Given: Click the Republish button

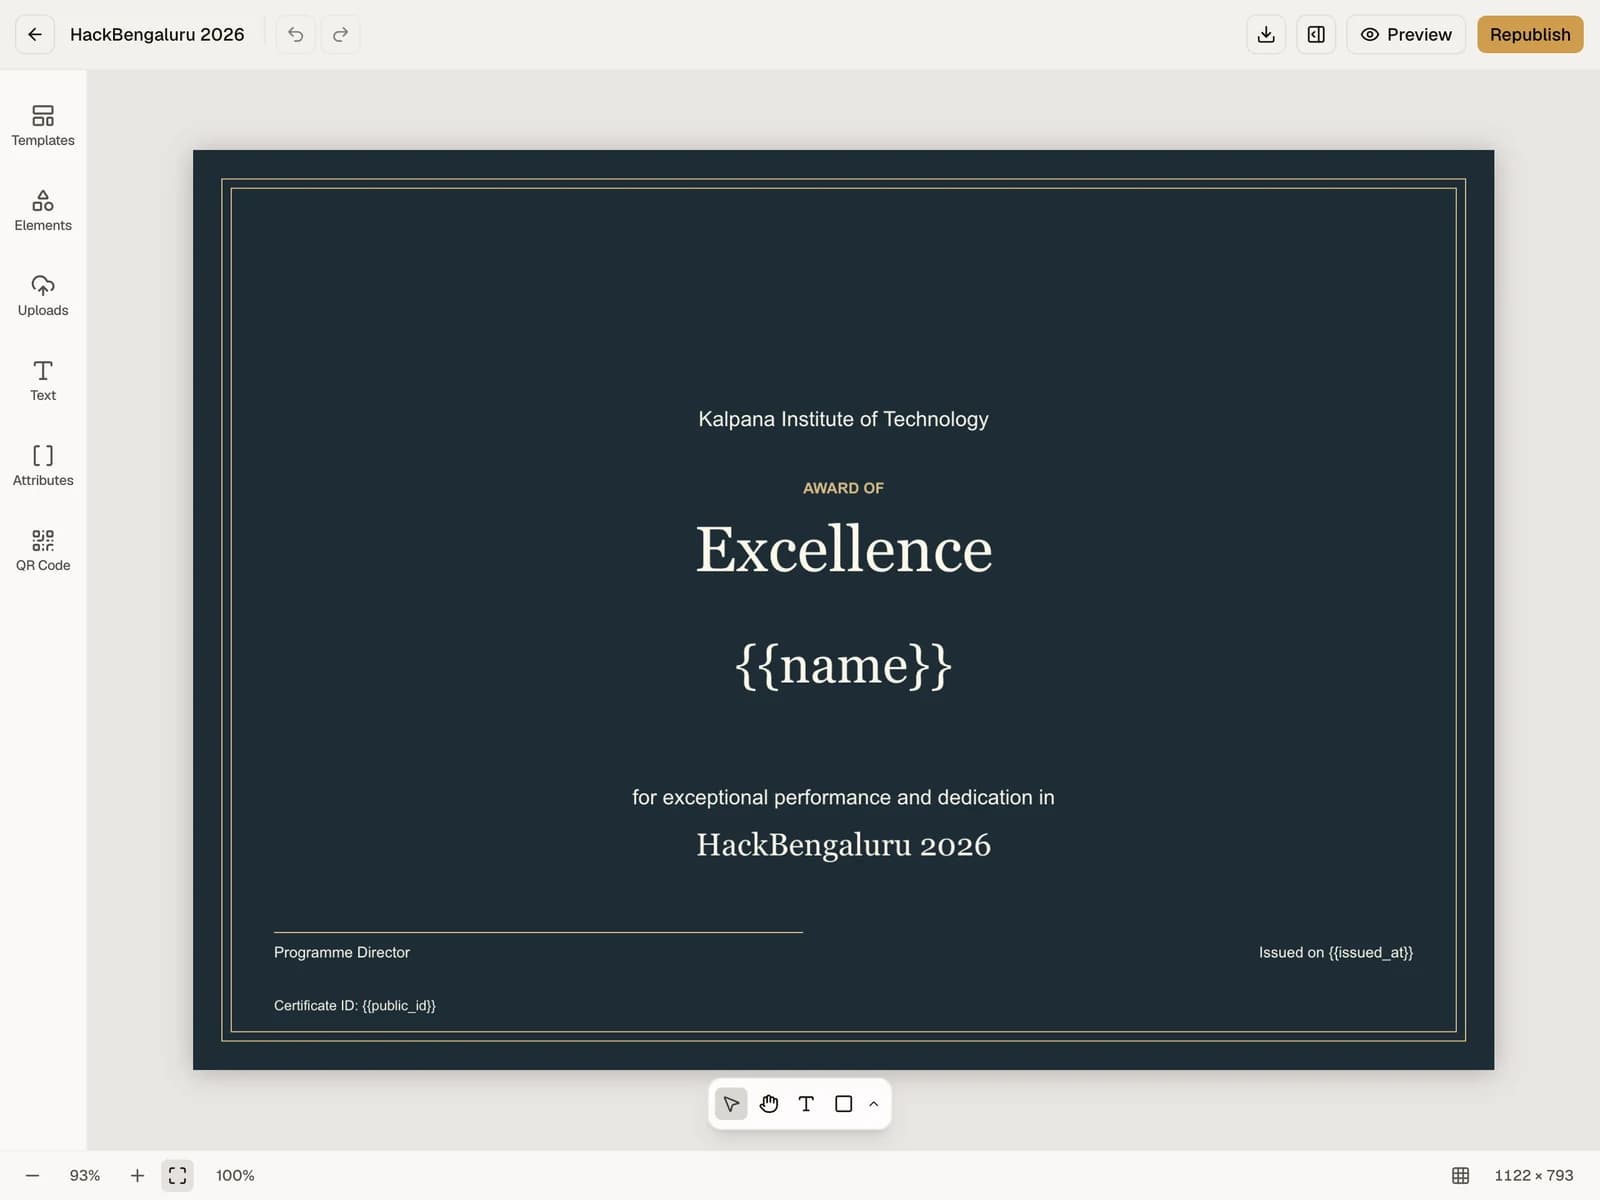Looking at the screenshot, I should (x=1530, y=34).
